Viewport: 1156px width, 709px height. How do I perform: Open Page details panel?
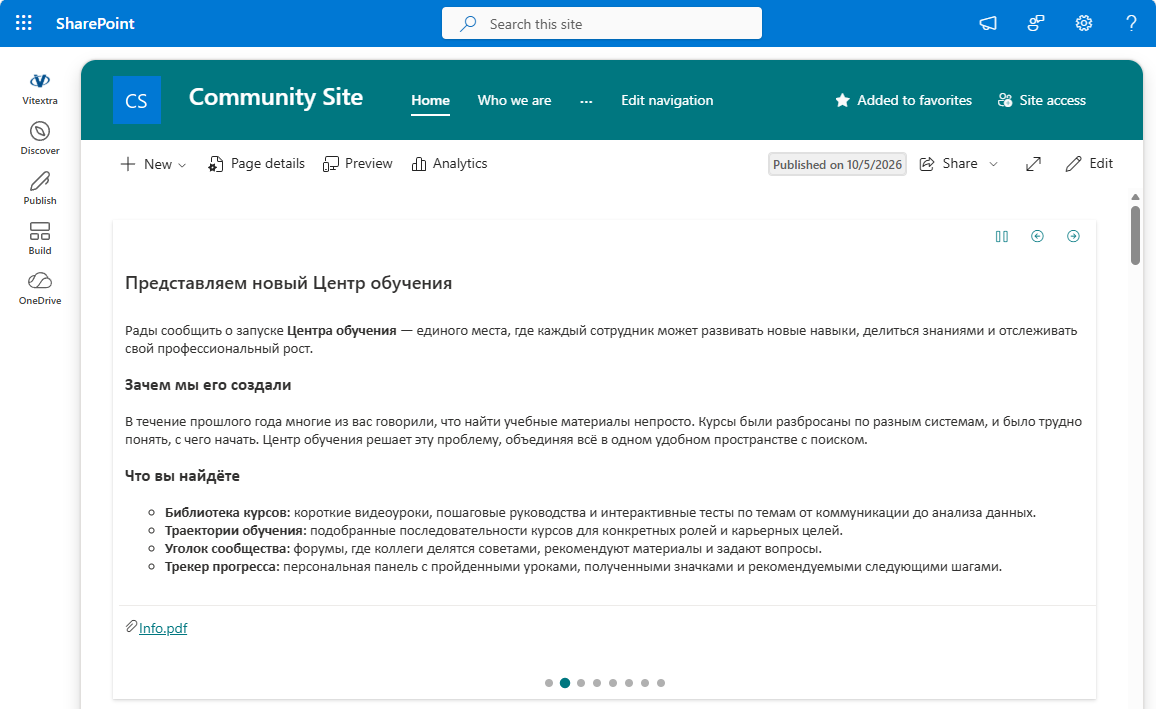256,164
